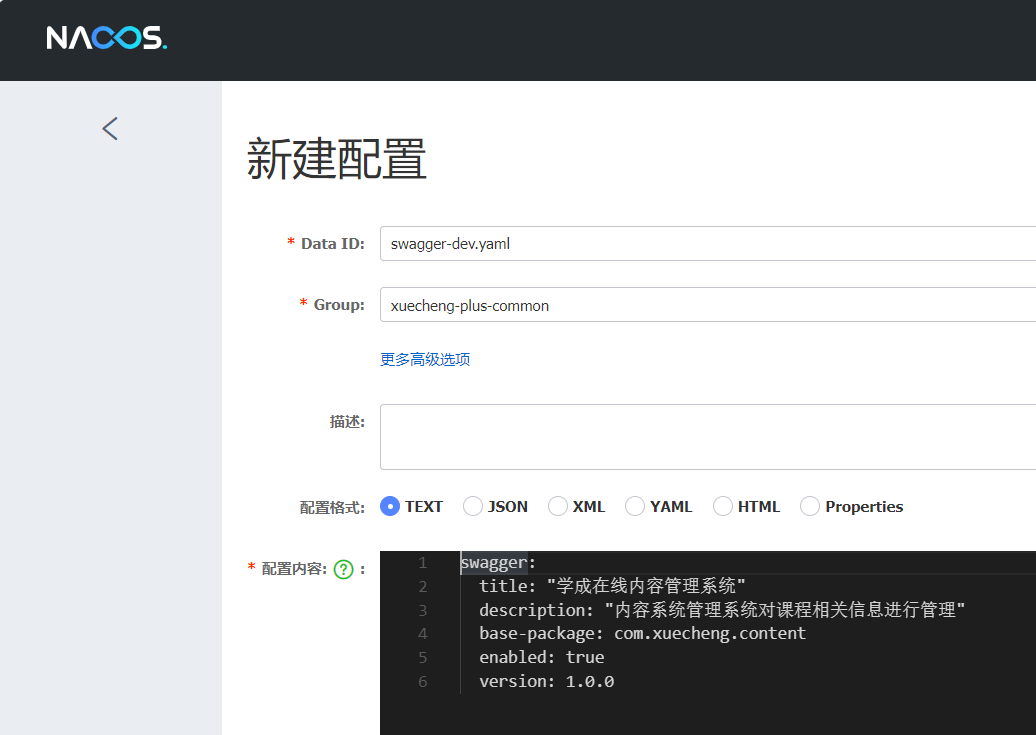Screen dimensions: 1036x735
Task: Select the Properties format radio button
Action: pos(809,506)
